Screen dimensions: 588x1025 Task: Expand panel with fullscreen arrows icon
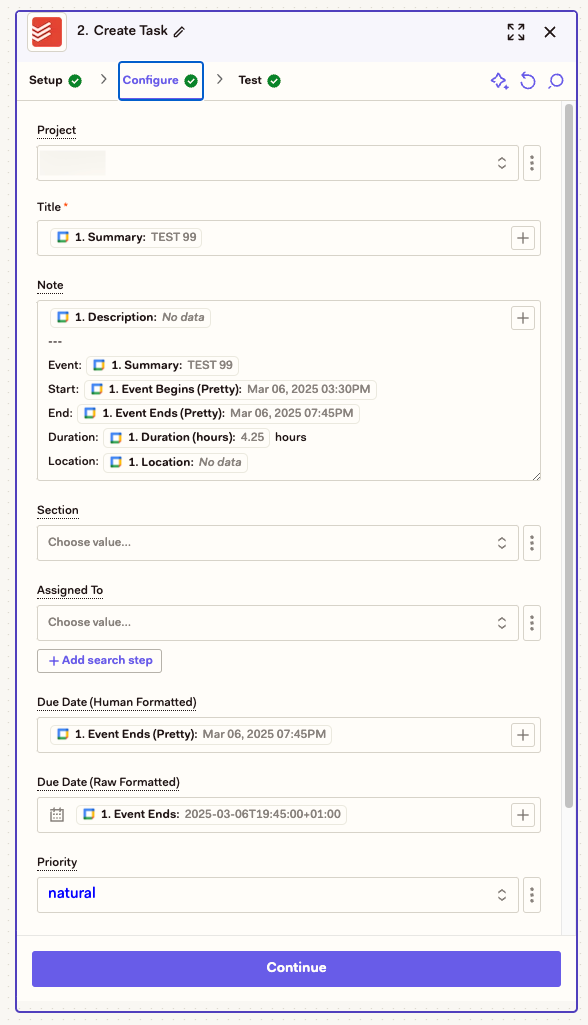tap(515, 32)
